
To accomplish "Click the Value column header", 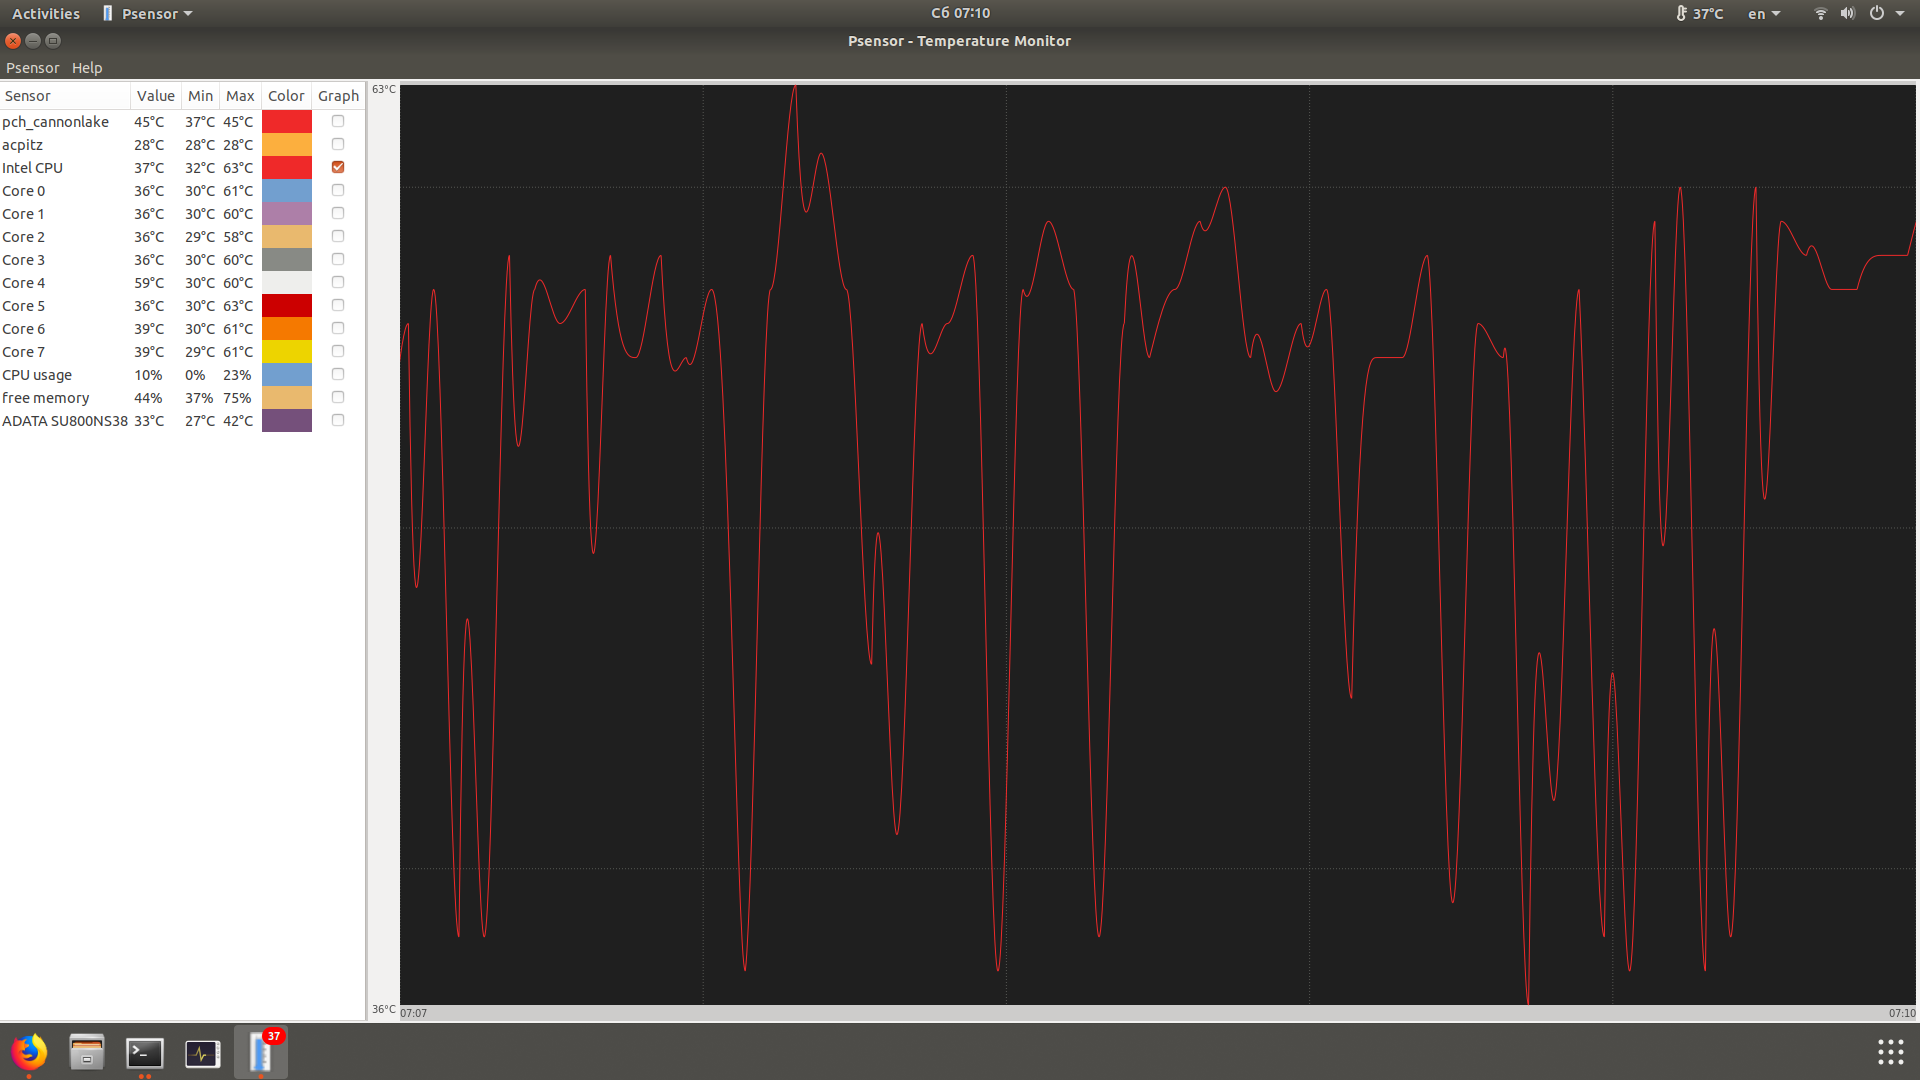I will click(x=155, y=96).
